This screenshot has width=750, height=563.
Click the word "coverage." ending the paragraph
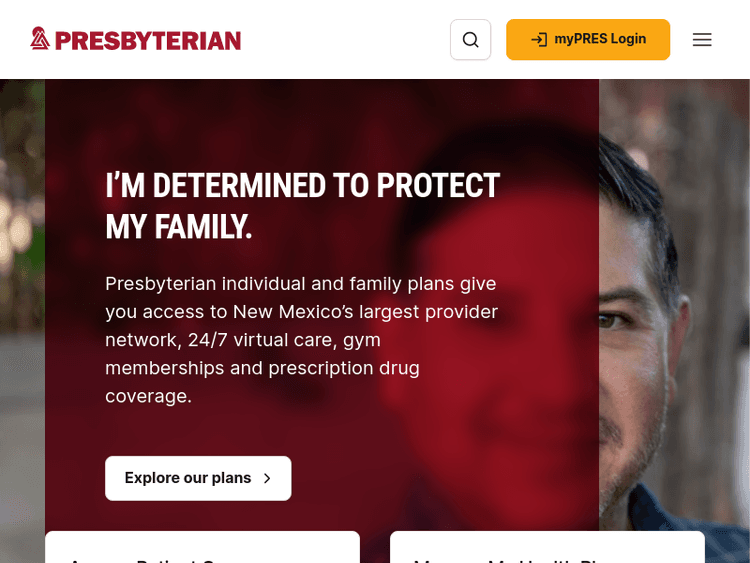(148, 396)
